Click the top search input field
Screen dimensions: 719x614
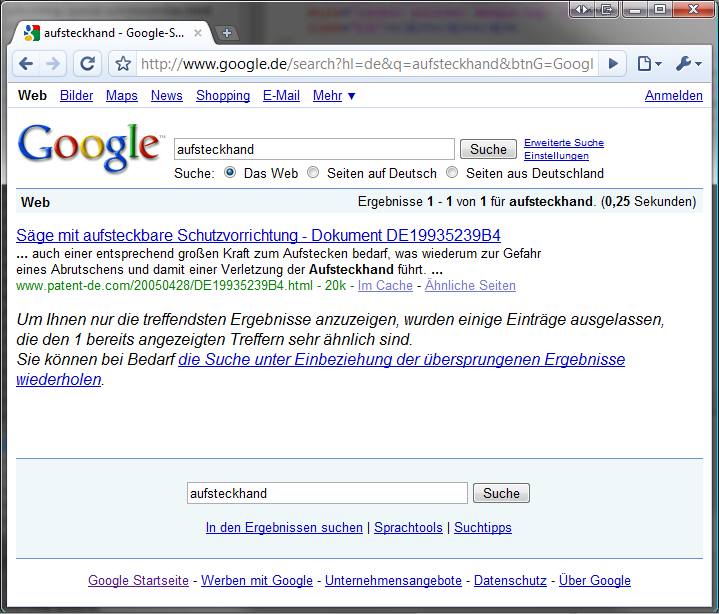pyautogui.click(x=314, y=149)
